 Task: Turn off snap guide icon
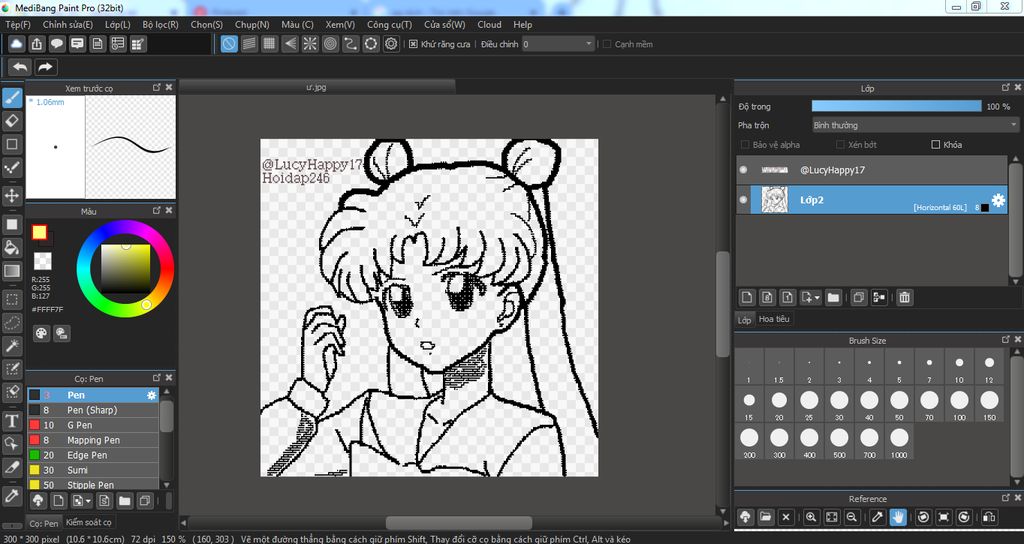point(229,44)
